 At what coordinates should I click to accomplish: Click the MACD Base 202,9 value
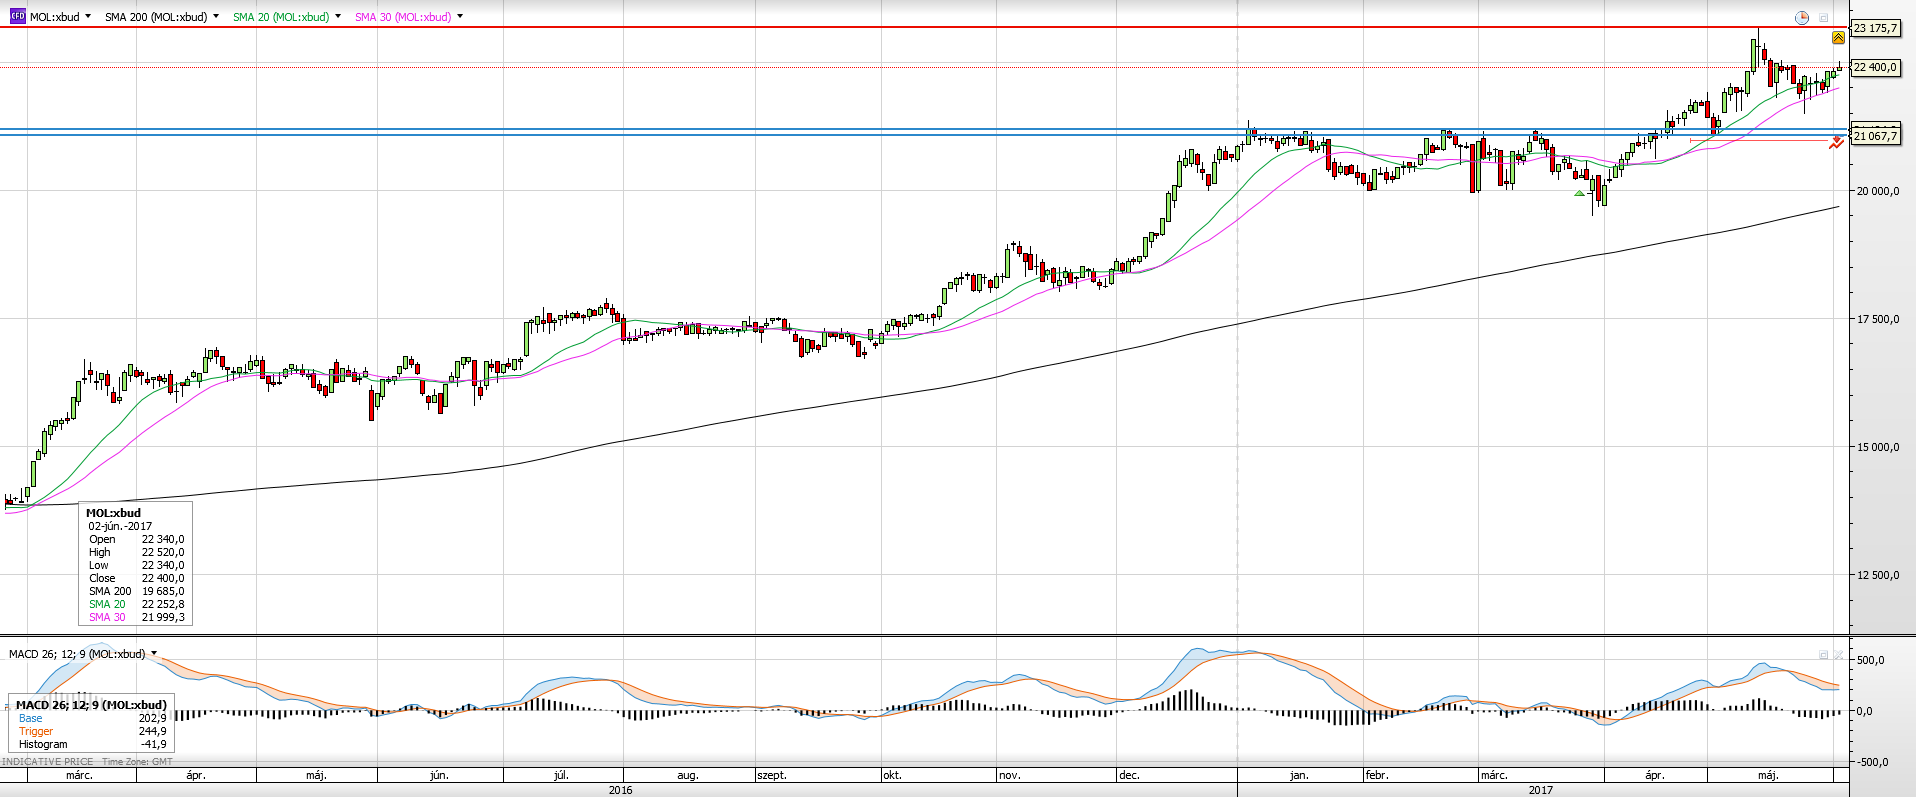pos(153,718)
